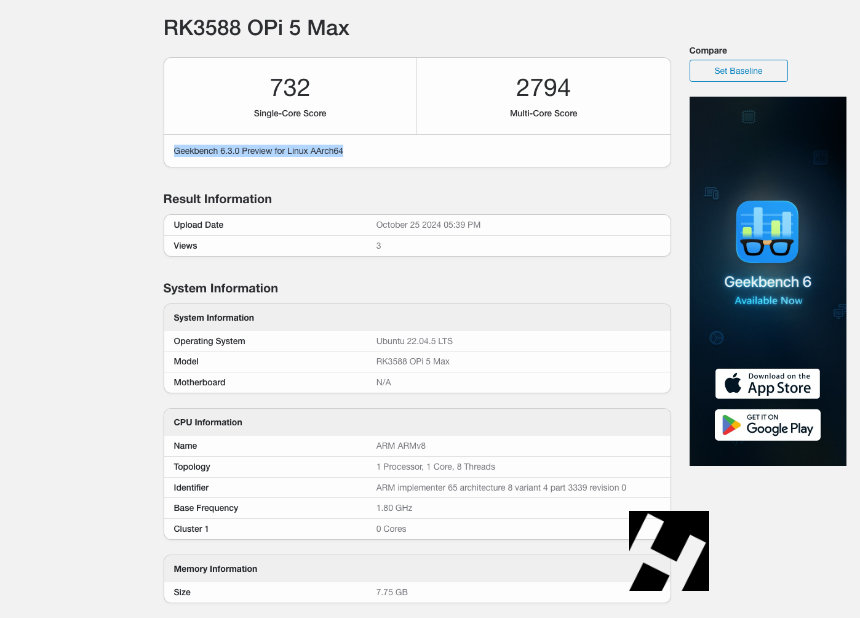Click the 1.80 GHz value
Viewport: 860px width, 618px height.
394,508
